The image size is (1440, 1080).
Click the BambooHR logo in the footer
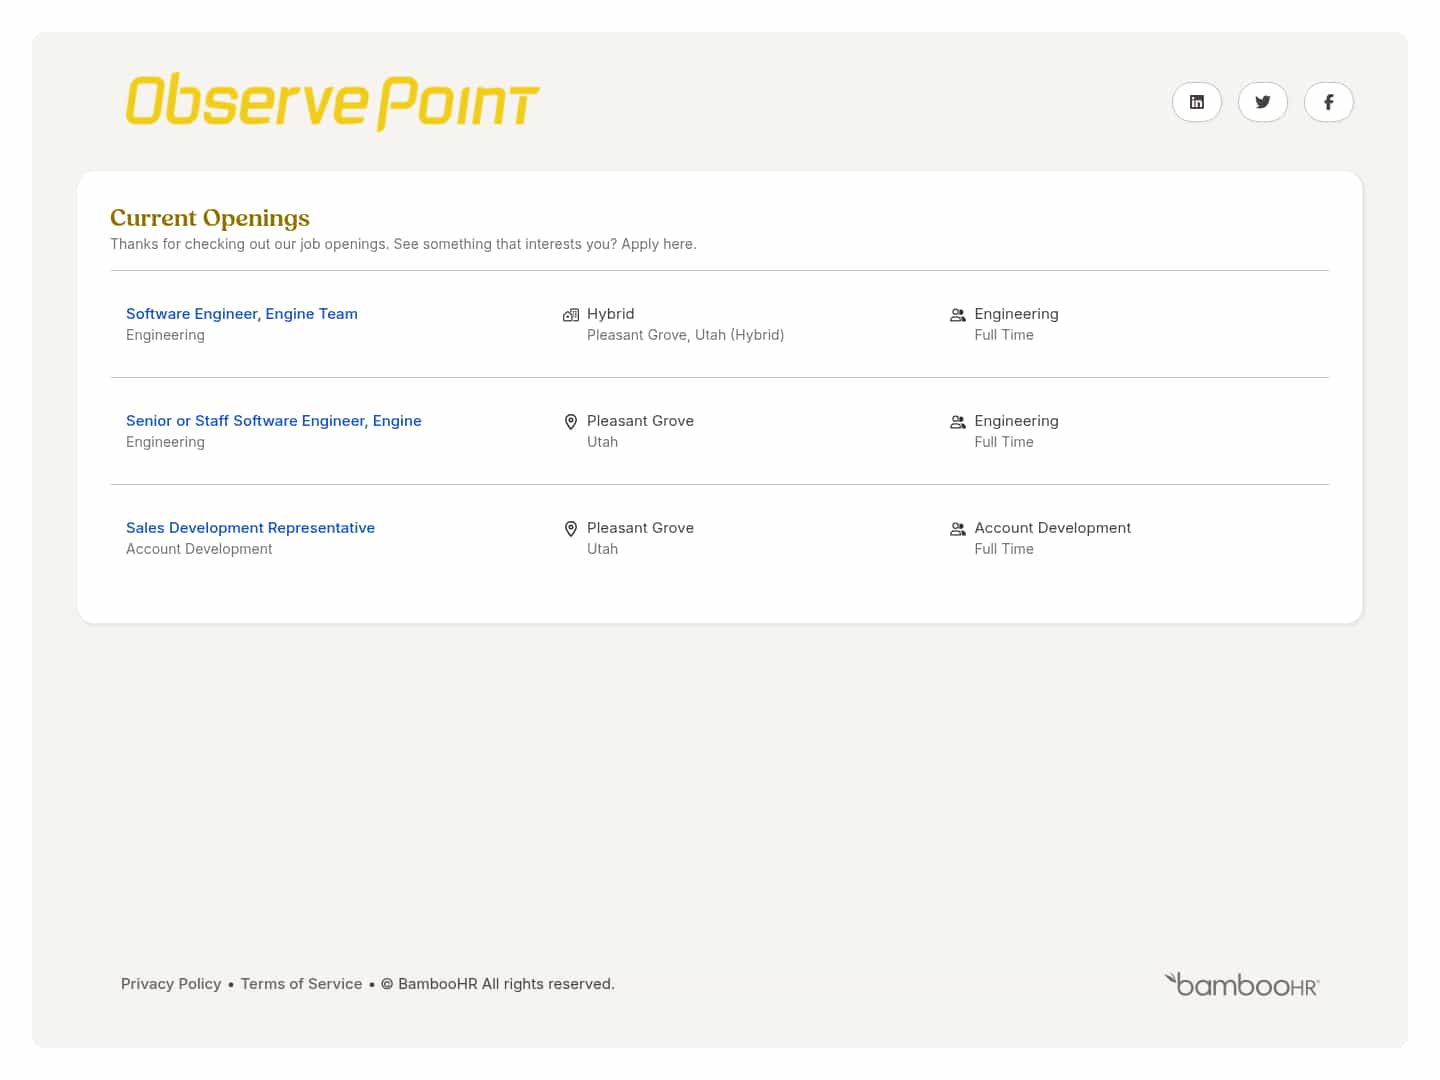tap(1241, 984)
